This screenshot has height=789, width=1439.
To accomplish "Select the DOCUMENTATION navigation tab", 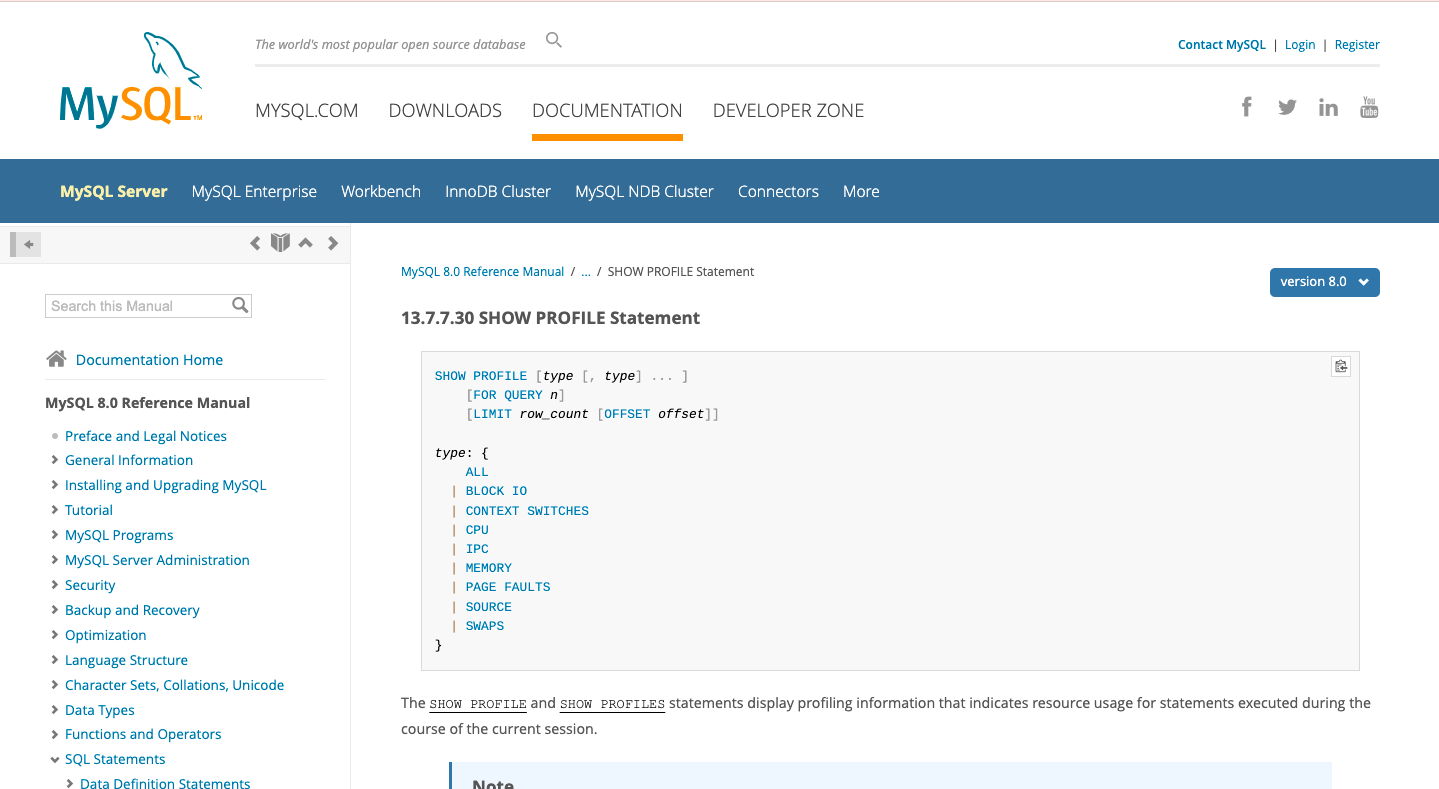I will pyautogui.click(x=607, y=111).
